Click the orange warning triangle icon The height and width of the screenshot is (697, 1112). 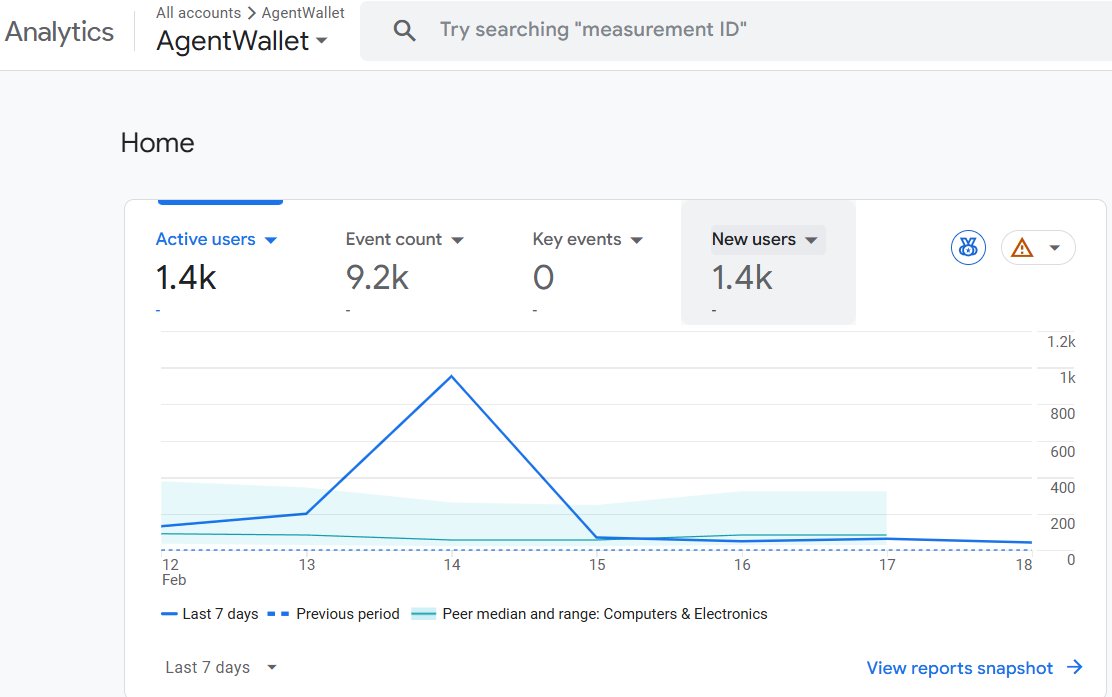tap(1022, 247)
